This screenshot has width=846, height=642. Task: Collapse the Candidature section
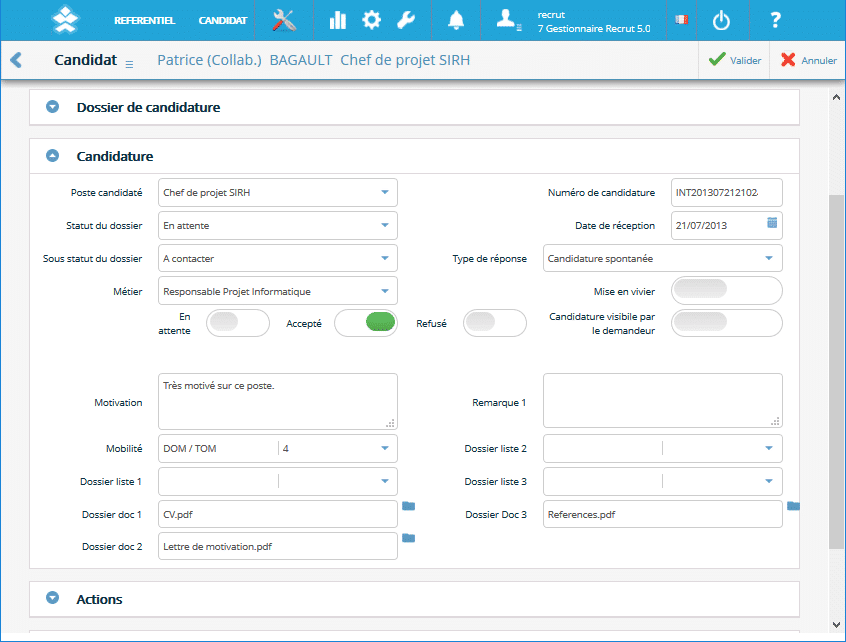(52, 156)
